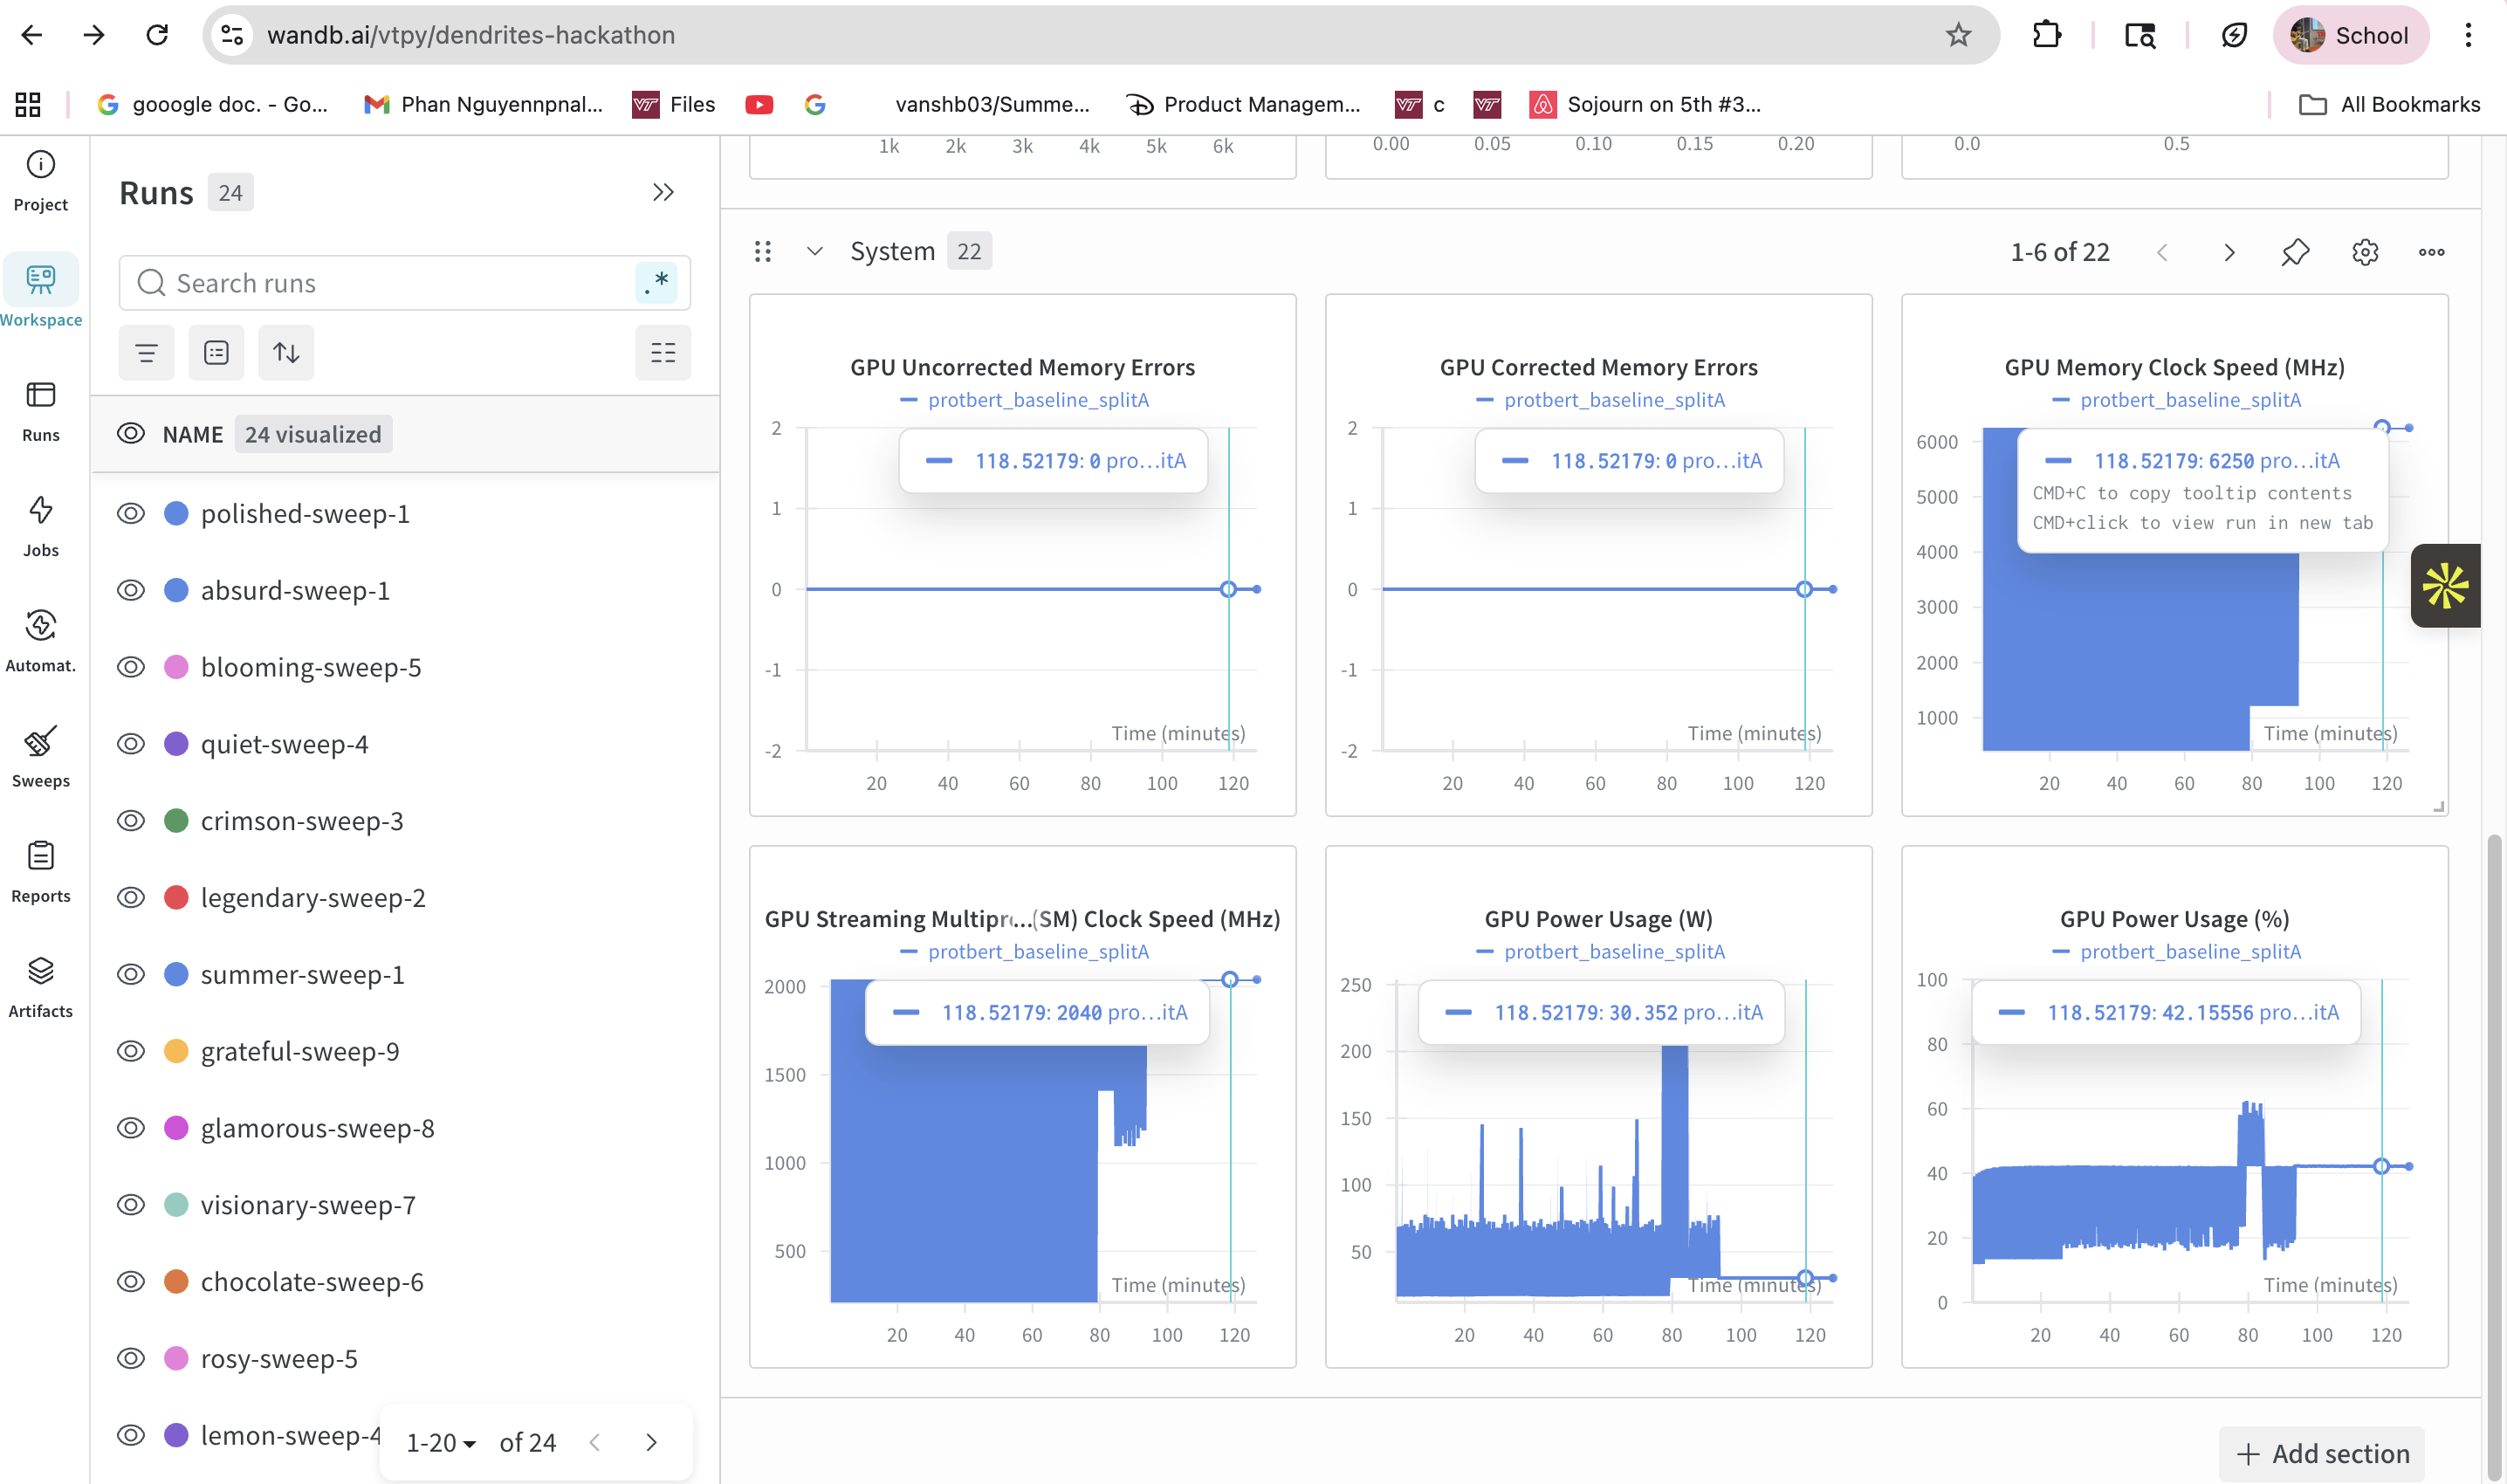Open the System section settings gear
This screenshot has width=2507, height=1484.
2364,252
